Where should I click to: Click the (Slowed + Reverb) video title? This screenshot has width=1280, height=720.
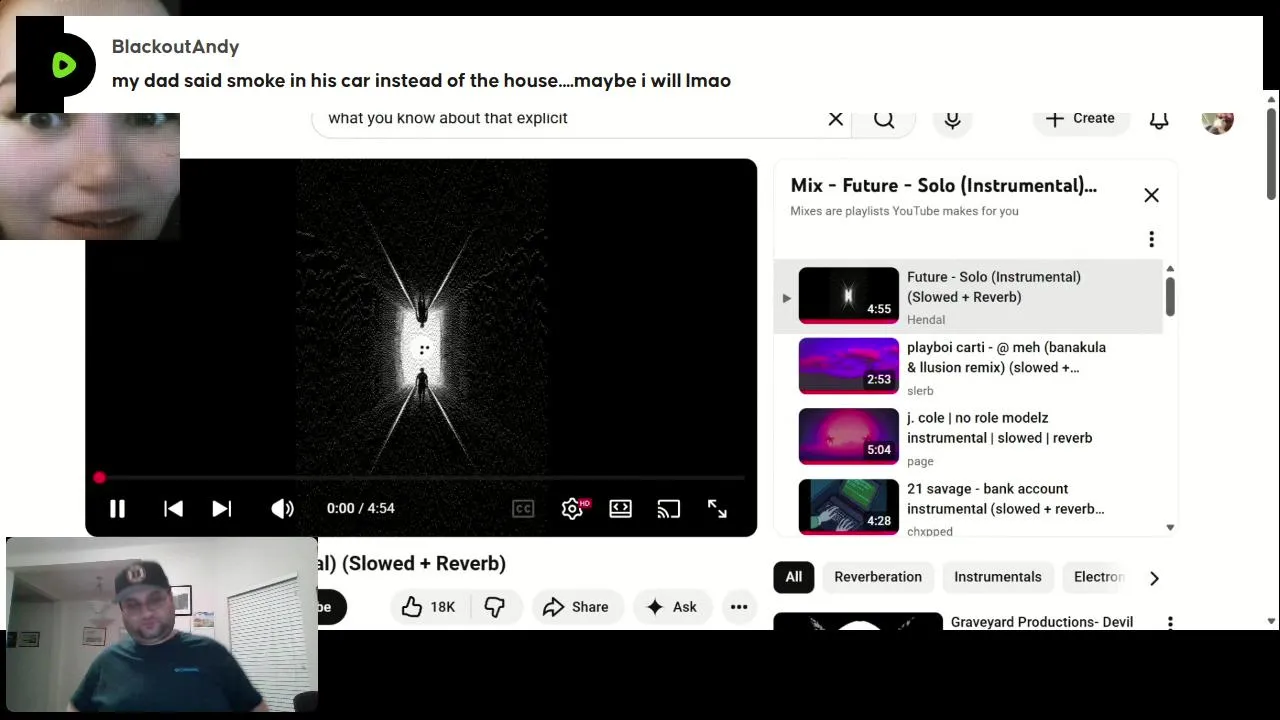click(412, 564)
